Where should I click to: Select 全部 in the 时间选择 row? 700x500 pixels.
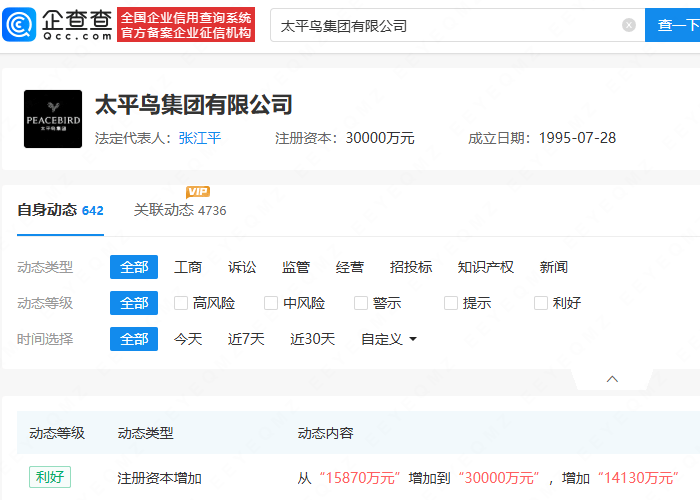[134, 339]
